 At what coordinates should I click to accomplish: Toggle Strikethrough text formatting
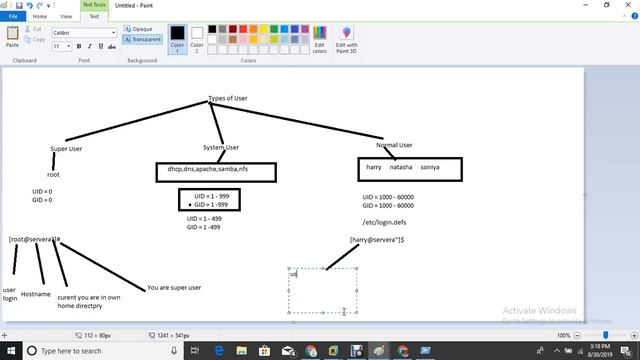pos(112,47)
